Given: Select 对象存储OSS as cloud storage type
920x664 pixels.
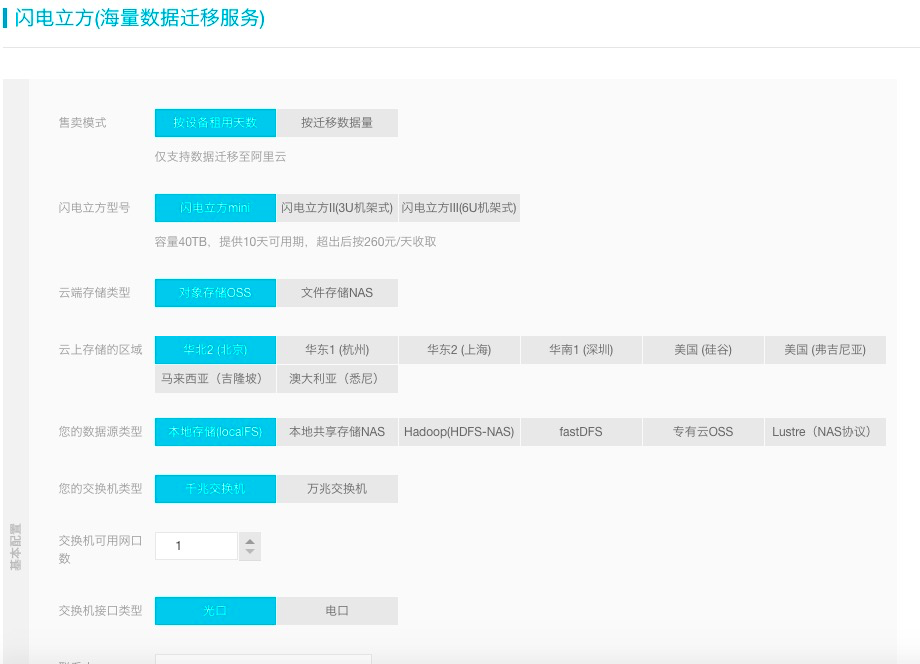Looking at the screenshot, I should coord(215,293).
